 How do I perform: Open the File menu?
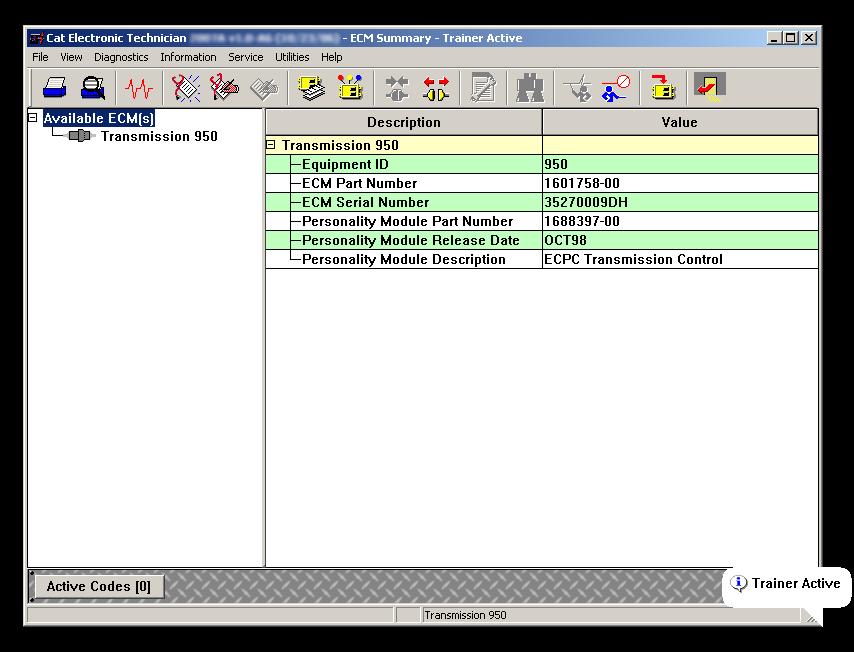[40, 57]
